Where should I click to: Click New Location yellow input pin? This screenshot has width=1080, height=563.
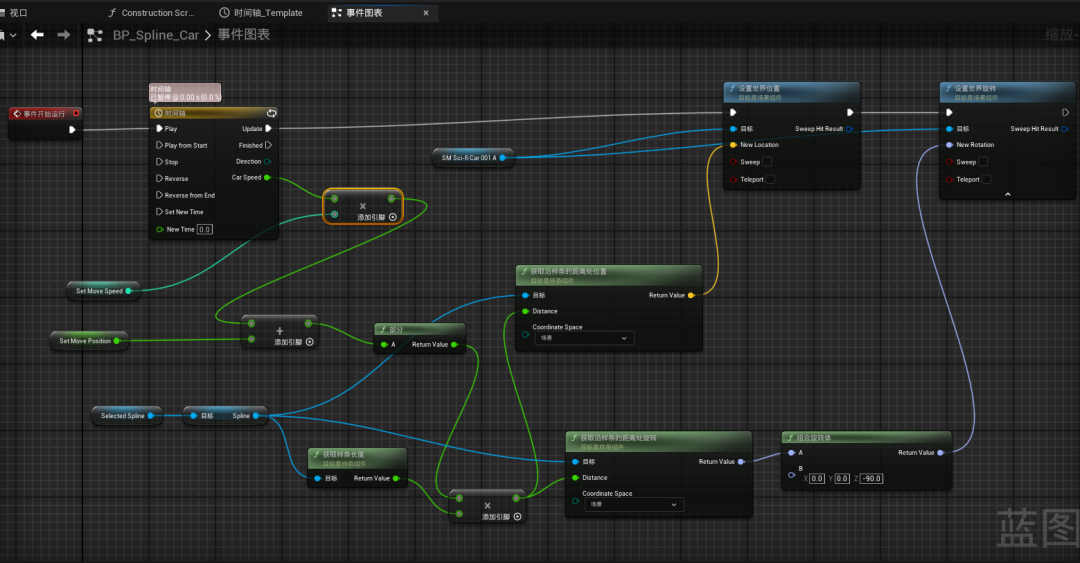(734, 145)
